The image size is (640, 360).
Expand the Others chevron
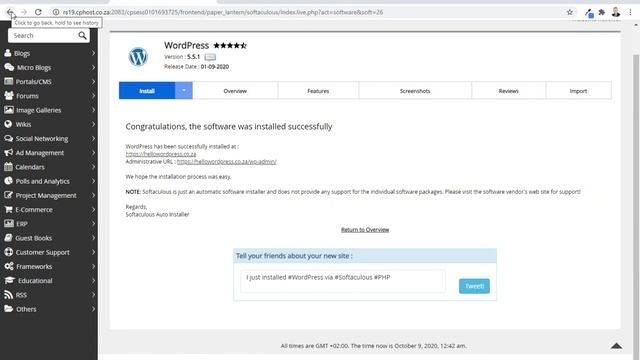point(93,309)
